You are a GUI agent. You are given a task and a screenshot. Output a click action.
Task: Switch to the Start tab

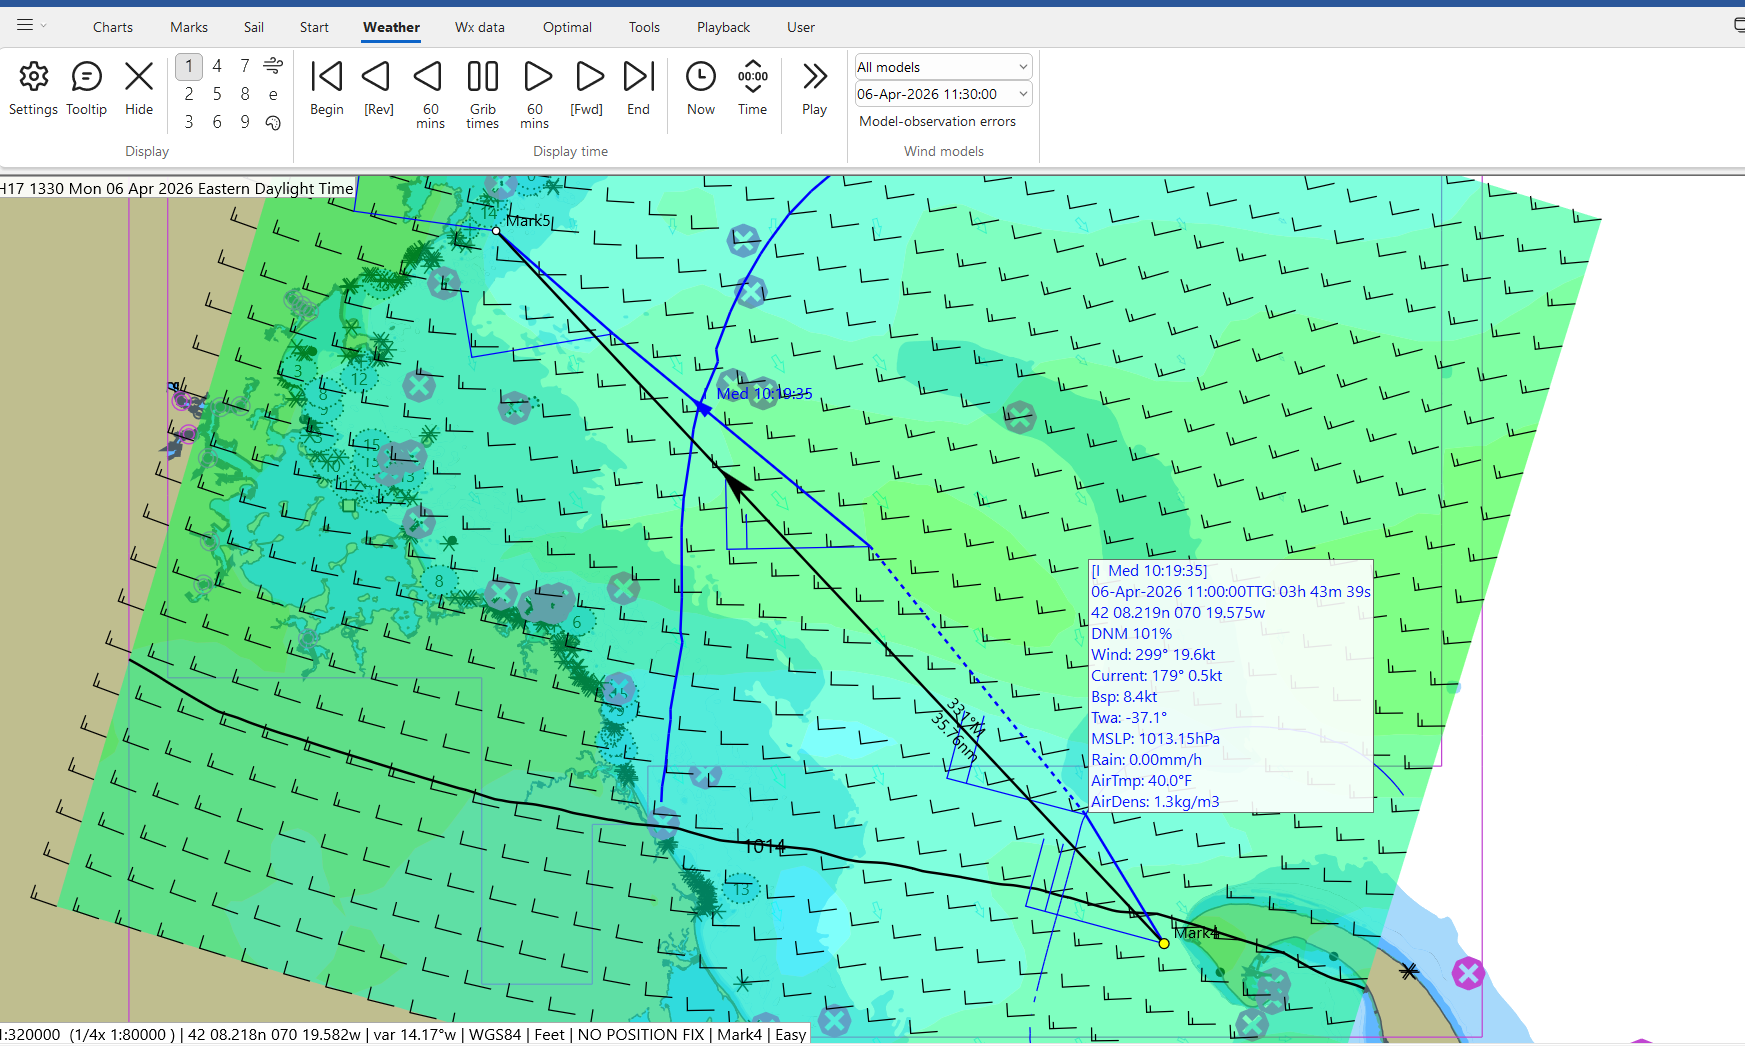(x=314, y=27)
